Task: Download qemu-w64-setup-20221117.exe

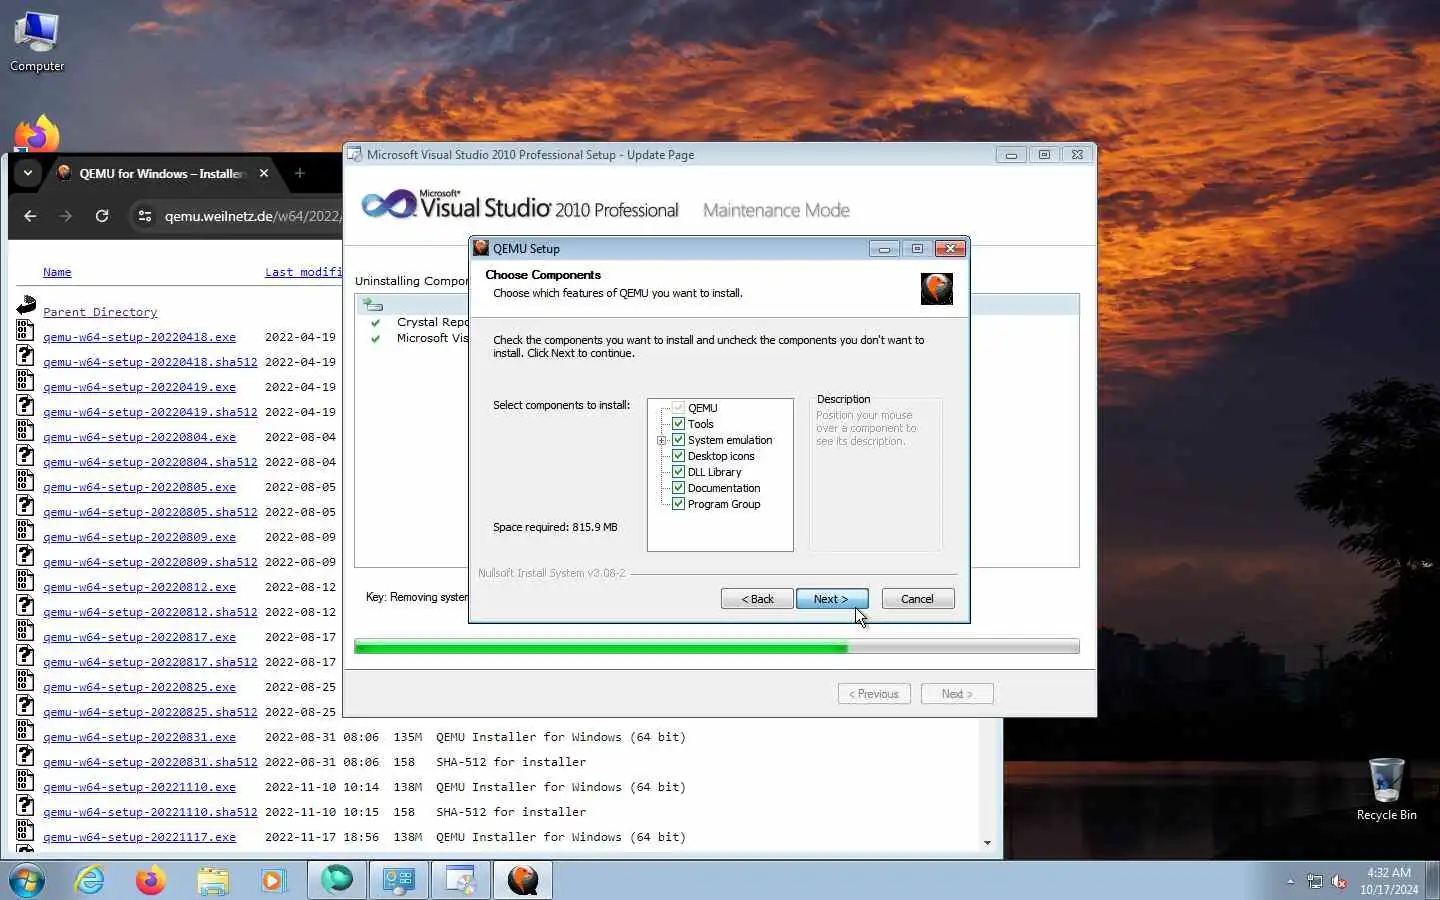Action: (139, 837)
